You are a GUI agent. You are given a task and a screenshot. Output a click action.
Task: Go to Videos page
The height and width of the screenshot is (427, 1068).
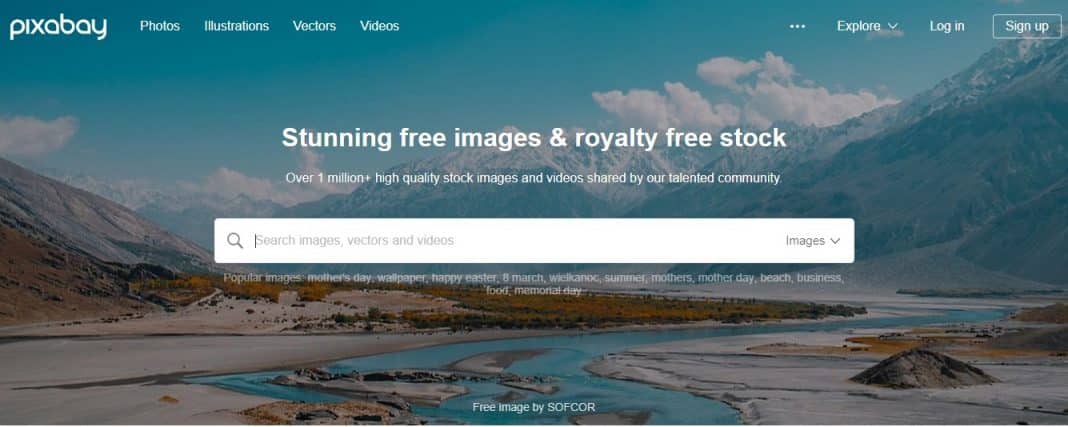pyautogui.click(x=379, y=26)
